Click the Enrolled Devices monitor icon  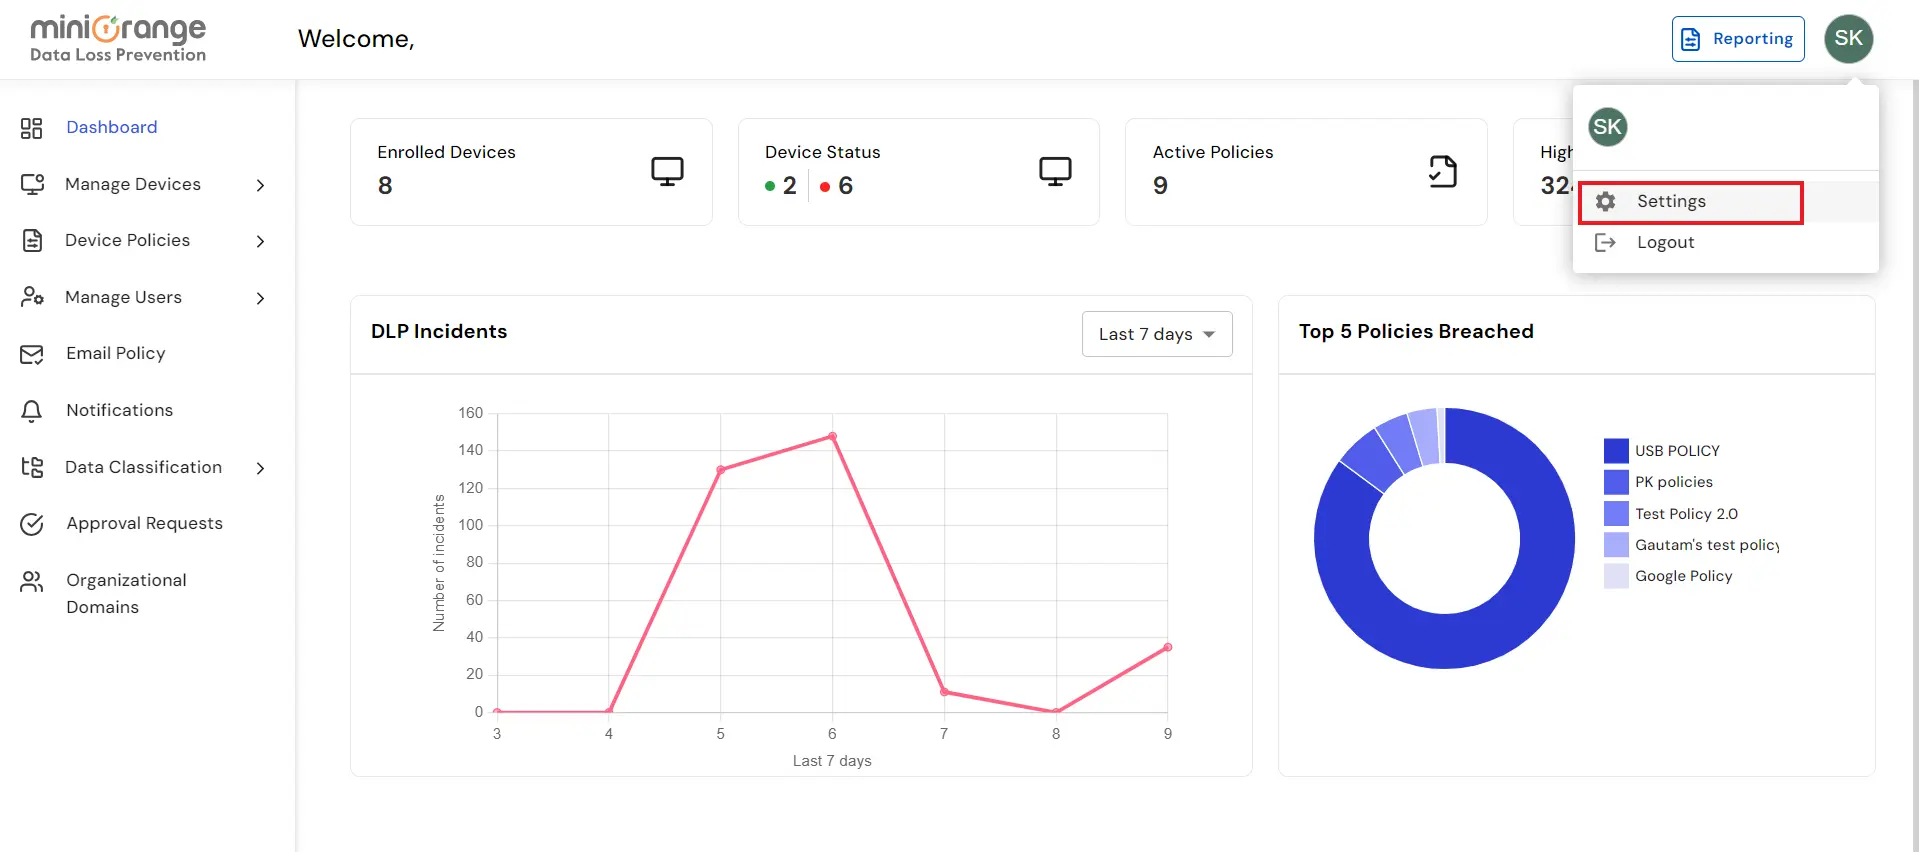coord(667,171)
